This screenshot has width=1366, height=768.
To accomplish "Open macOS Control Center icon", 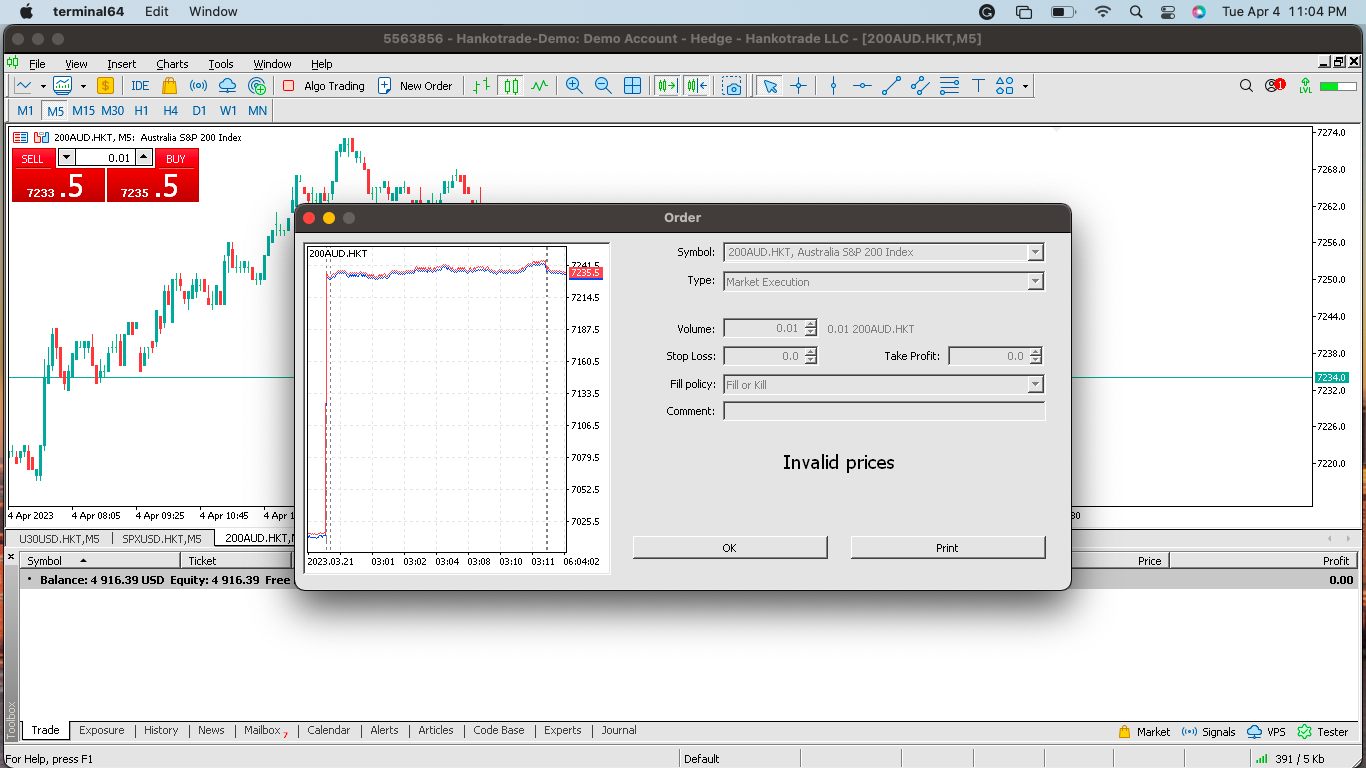I will (x=1168, y=12).
